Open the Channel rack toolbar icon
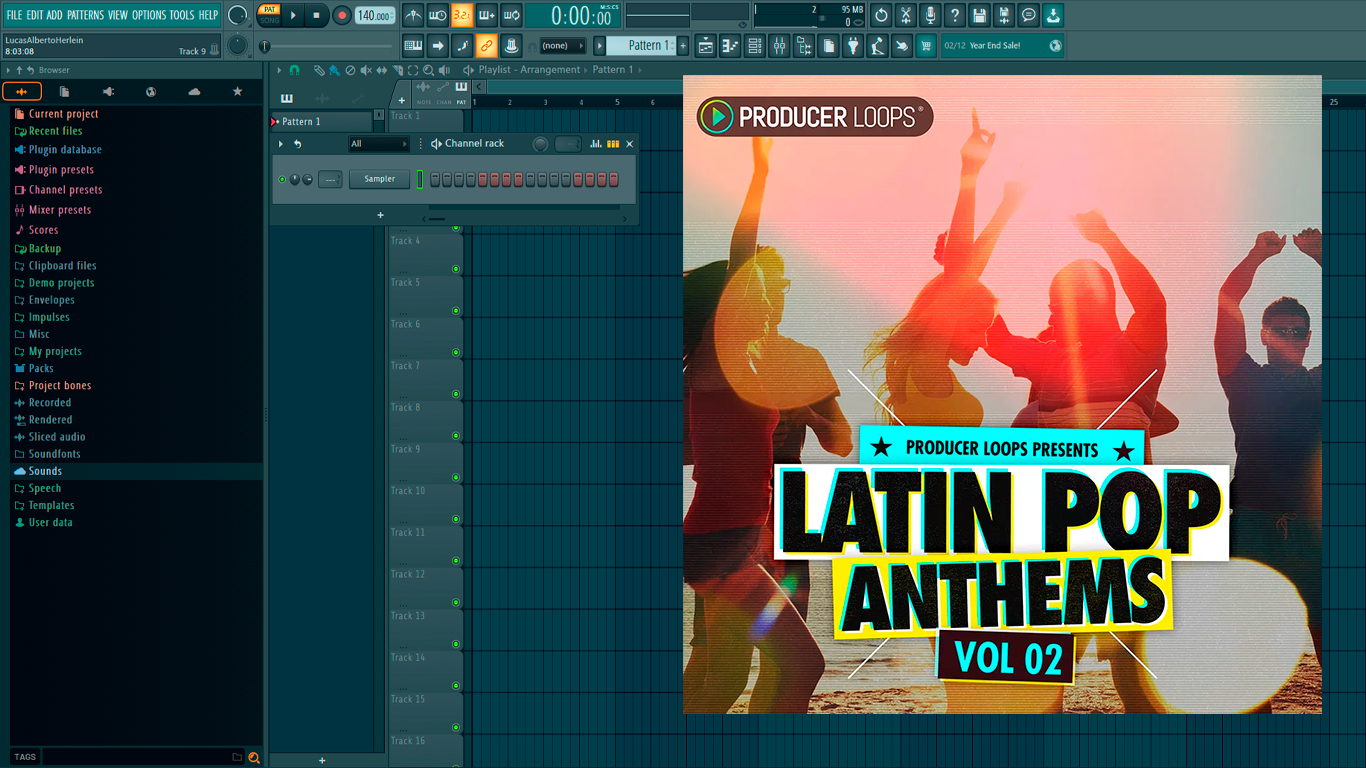1366x768 pixels. [755, 45]
